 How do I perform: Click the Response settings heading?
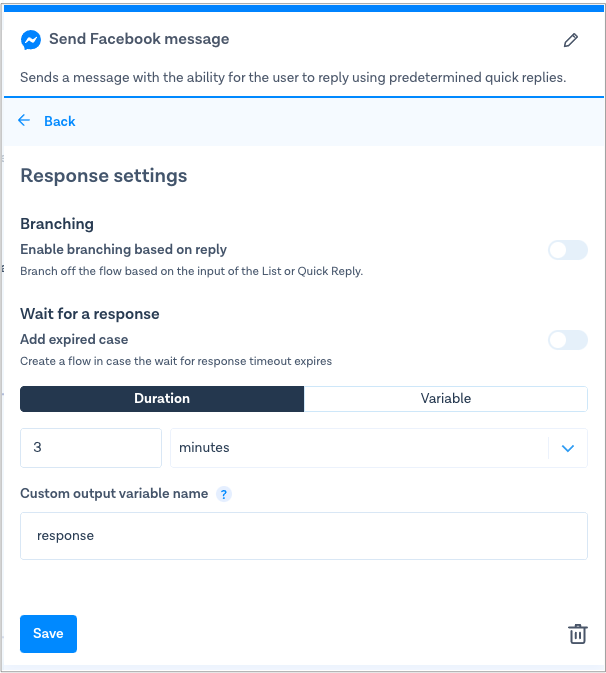104,176
